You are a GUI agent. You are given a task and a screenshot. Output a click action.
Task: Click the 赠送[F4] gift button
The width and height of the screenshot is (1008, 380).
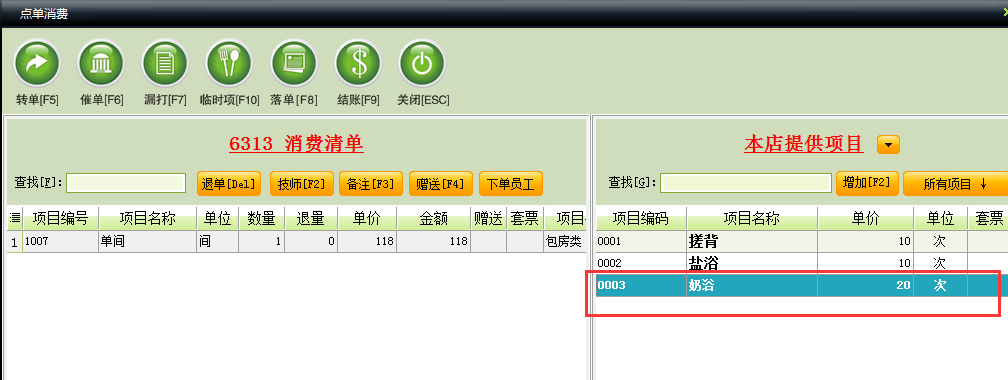point(440,184)
